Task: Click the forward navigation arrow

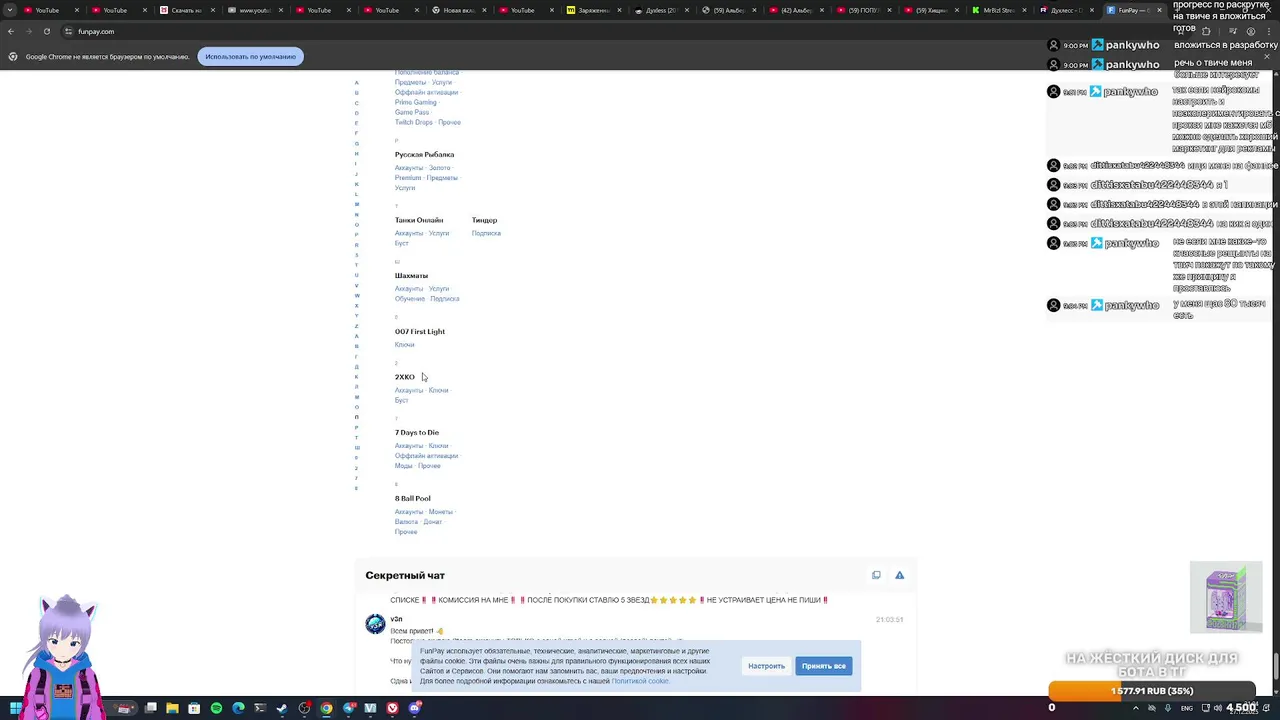Action: (x=28, y=31)
